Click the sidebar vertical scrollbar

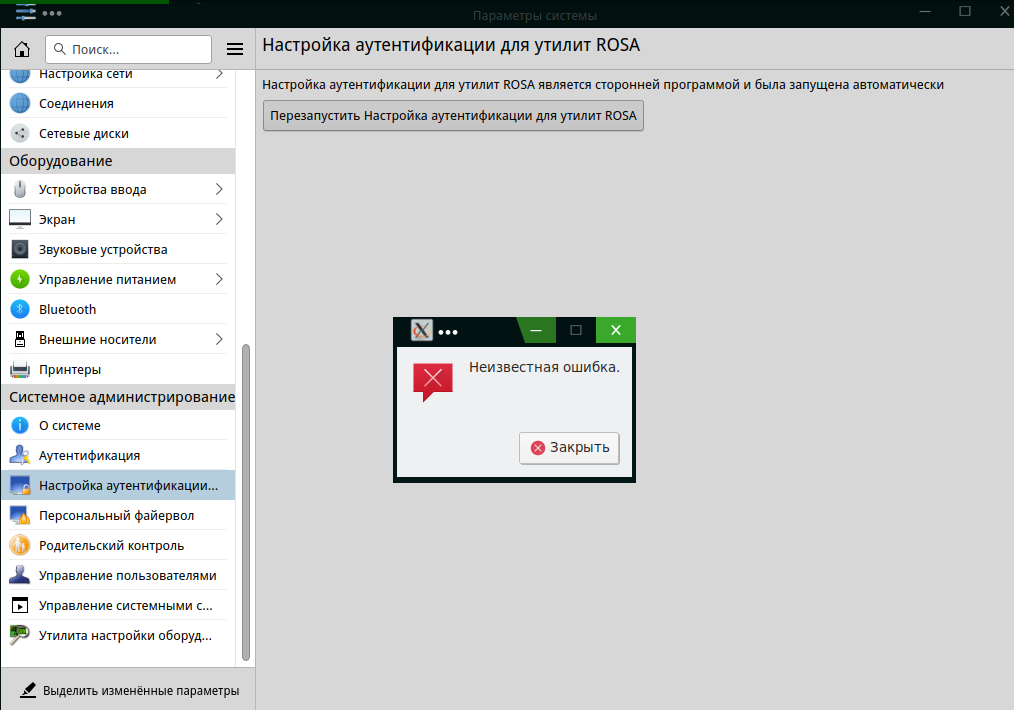(x=246, y=502)
